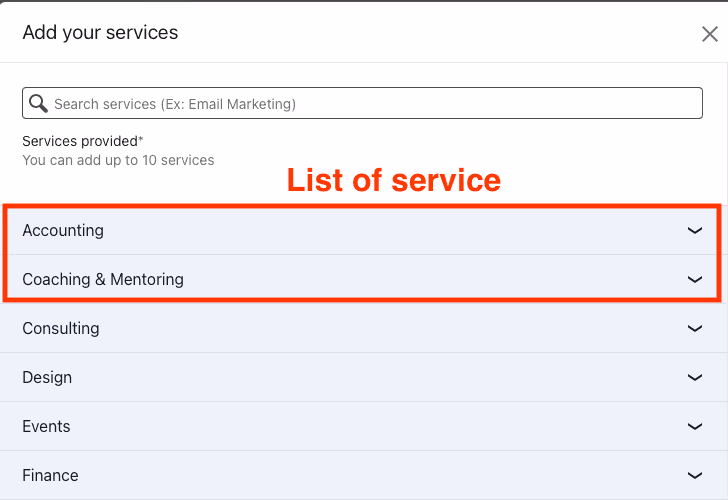The image size is (728, 500).
Task: Click the Services provided label
Action: [x=83, y=141]
